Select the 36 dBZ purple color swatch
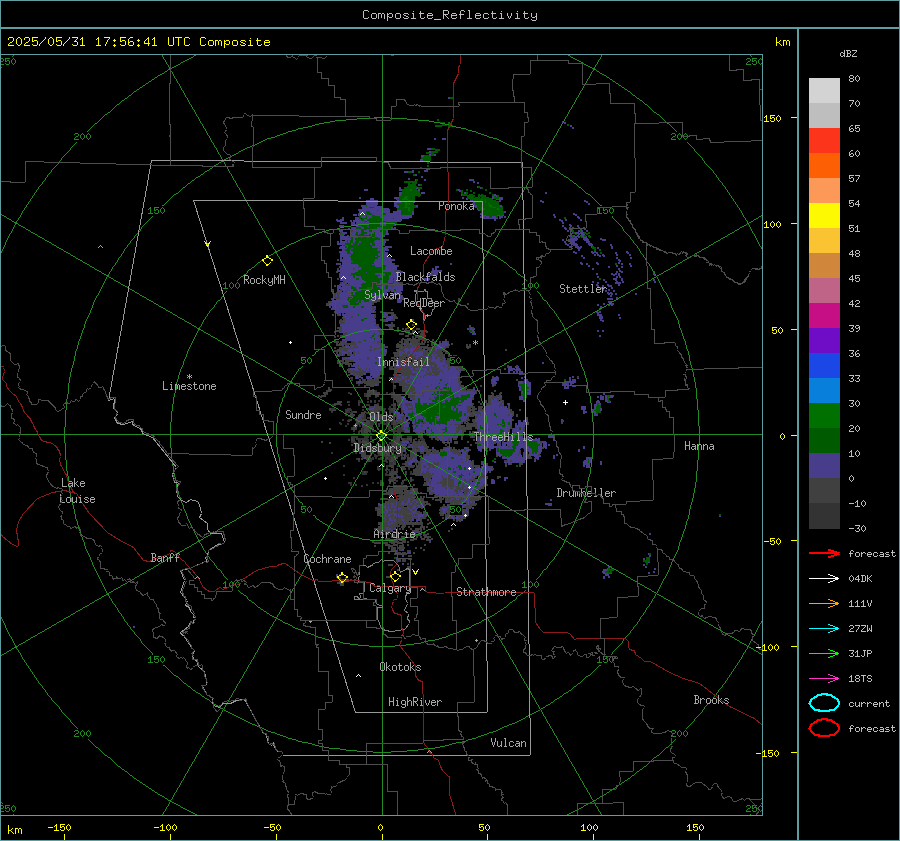 pos(824,340)
